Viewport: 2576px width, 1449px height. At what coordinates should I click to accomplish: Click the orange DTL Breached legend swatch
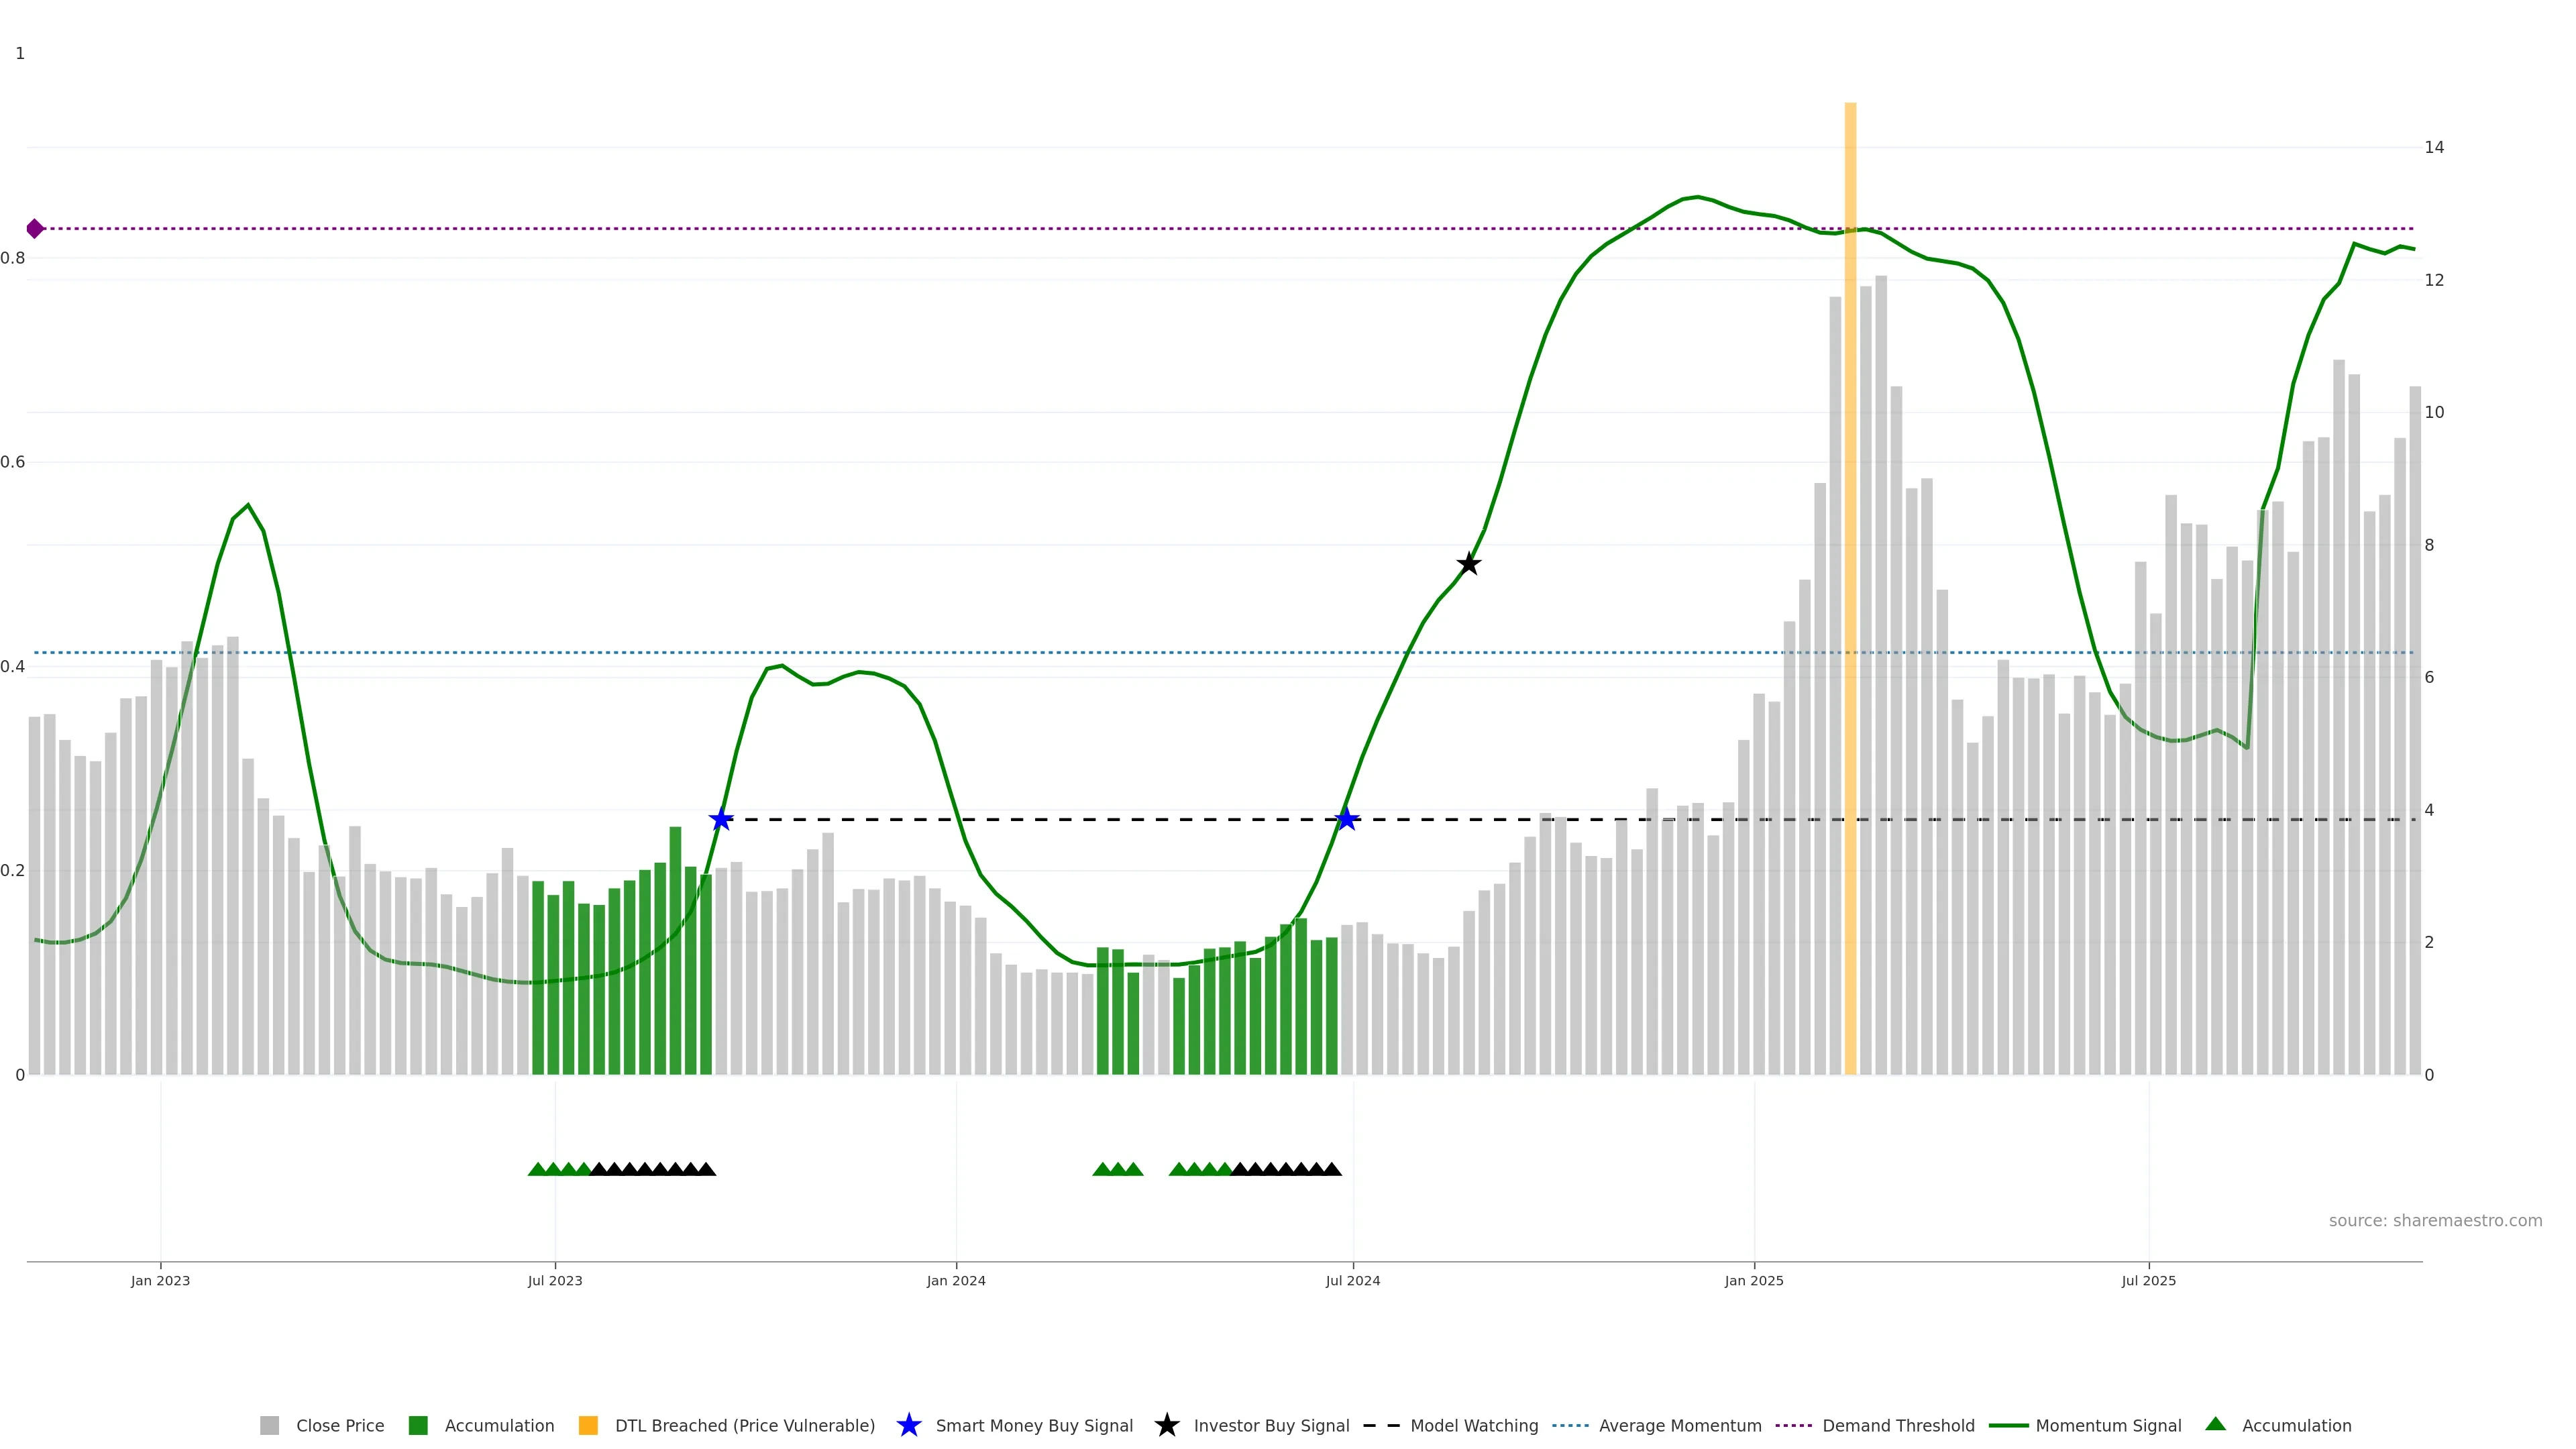588,1426
